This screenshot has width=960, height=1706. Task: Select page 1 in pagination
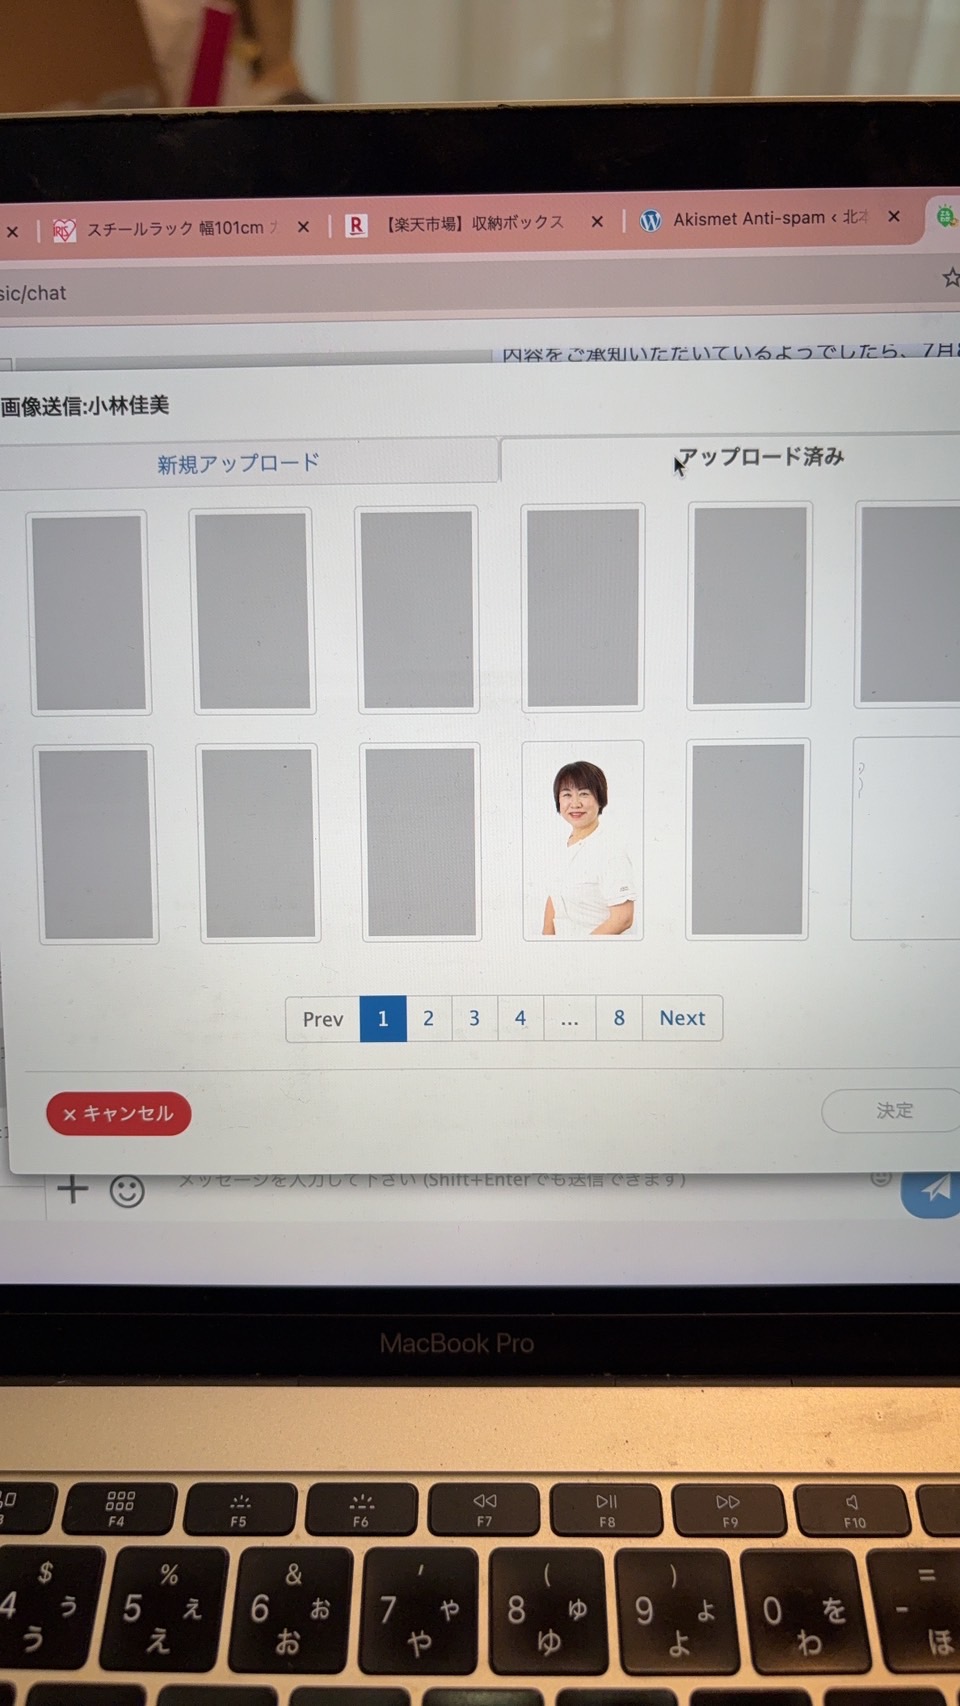click(x=382, y=1019)
